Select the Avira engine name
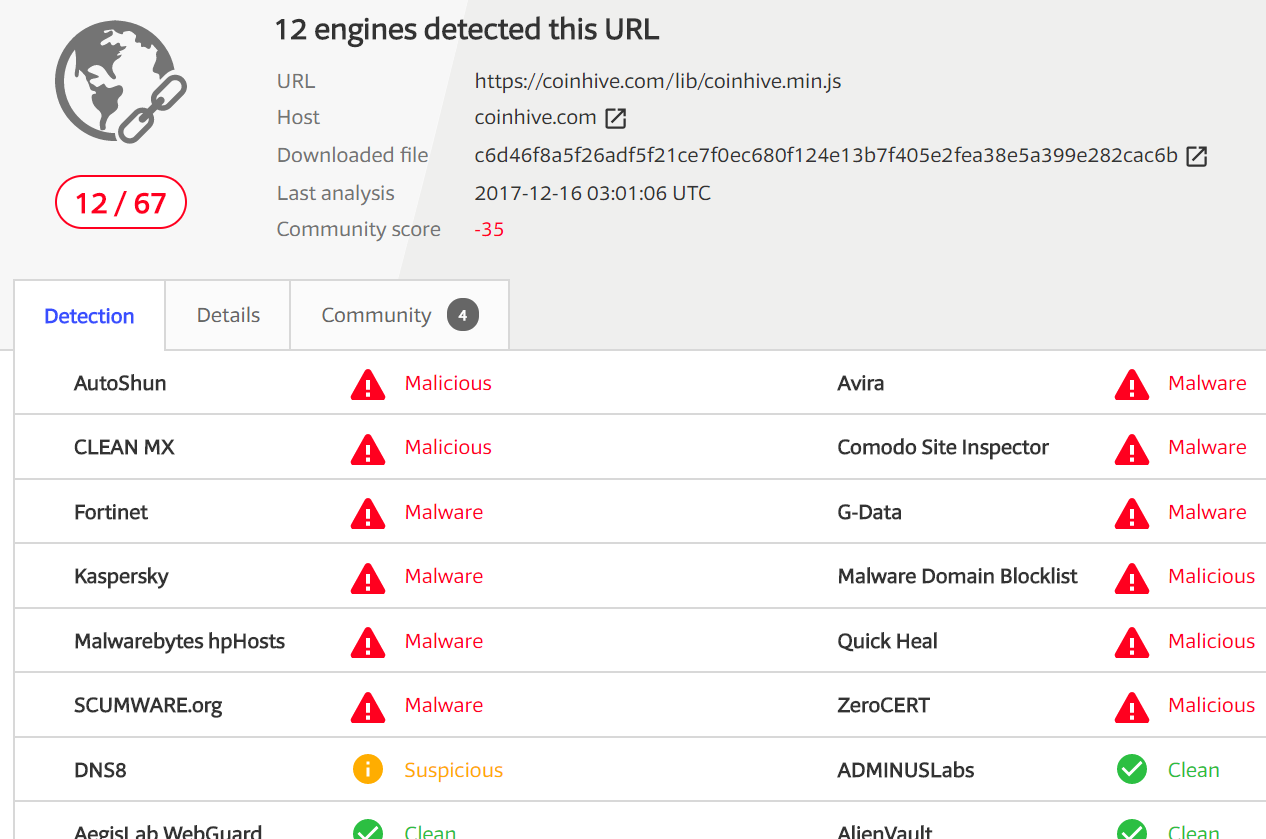Viewport: 1266px width, 839px height. coord(861,383)
